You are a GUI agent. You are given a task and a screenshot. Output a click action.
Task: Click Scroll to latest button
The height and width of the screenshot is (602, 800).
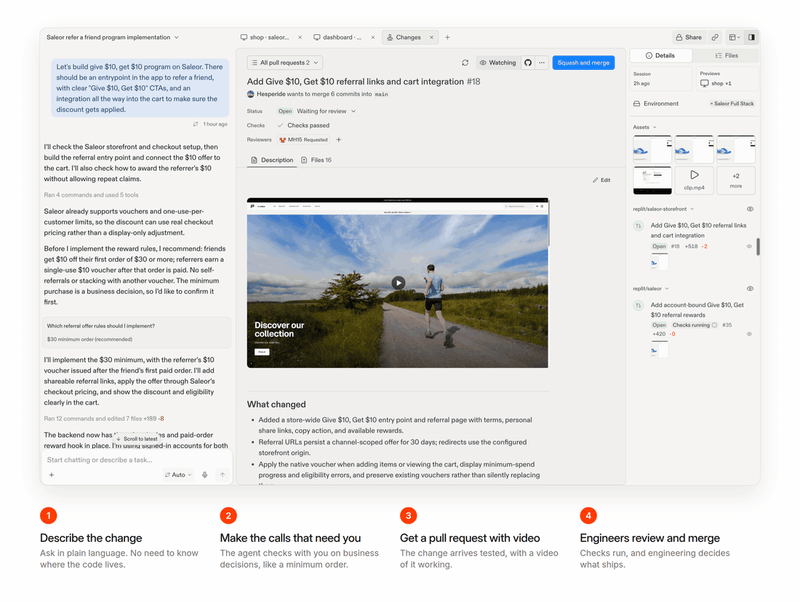click(137, 439)
